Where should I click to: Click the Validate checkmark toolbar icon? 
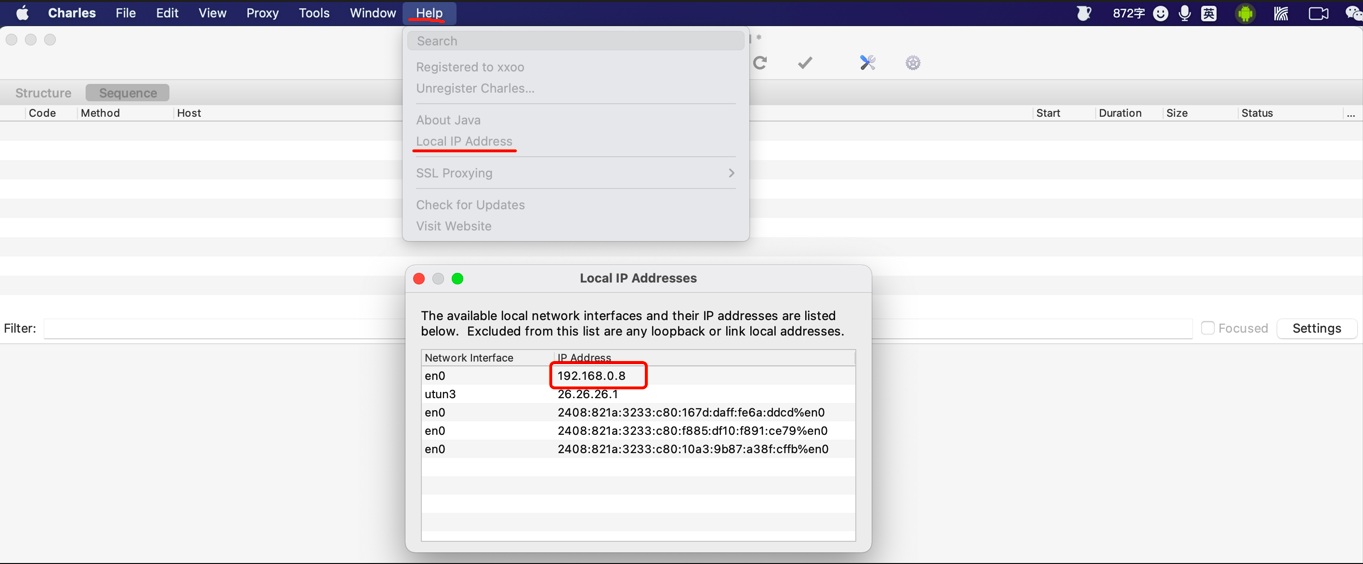click(x=805, y=63)
